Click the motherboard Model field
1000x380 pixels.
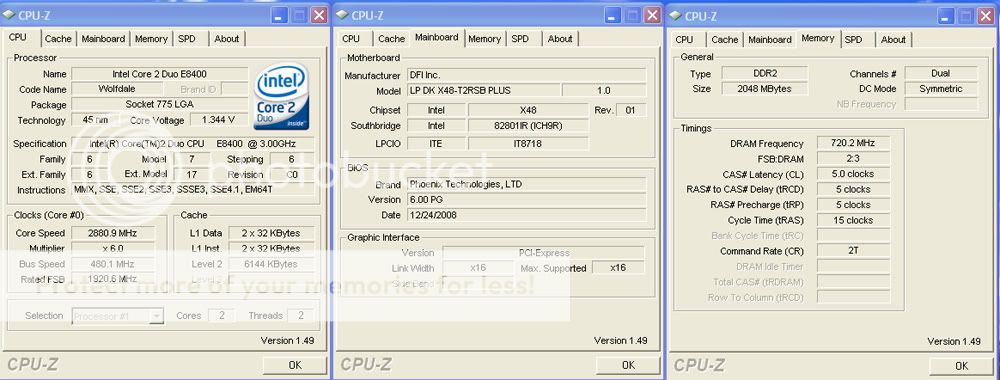coord(483,91)
